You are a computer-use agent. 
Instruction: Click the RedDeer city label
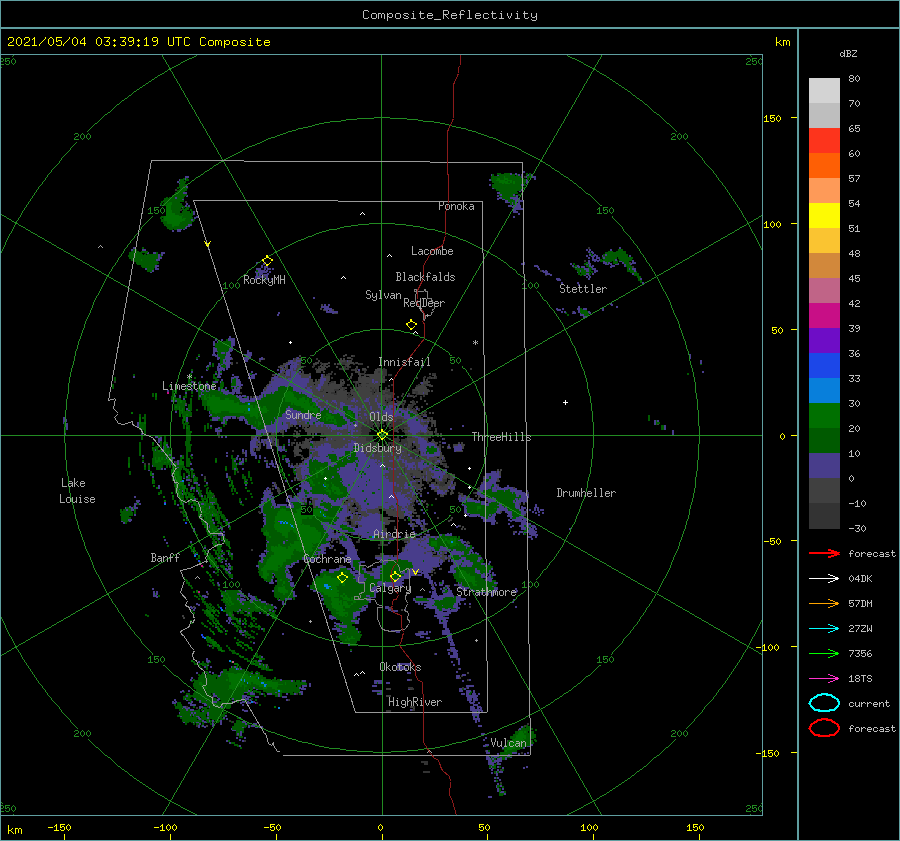click(424, 303)
